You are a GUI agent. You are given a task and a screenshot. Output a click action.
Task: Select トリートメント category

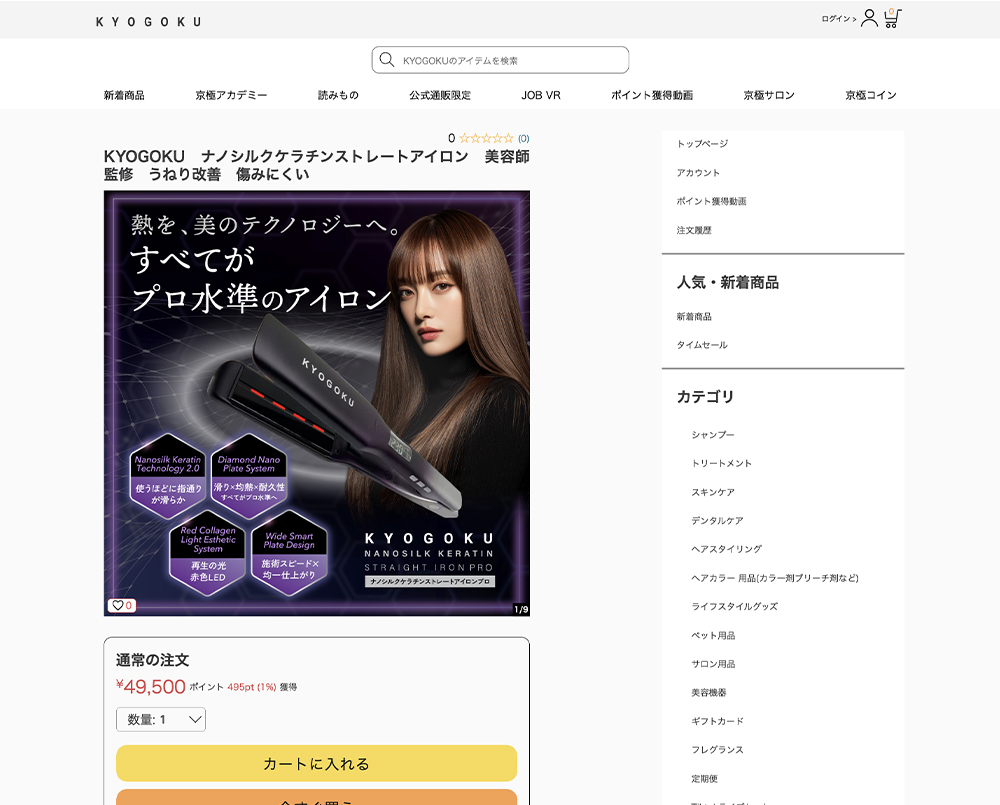(721, 464)
